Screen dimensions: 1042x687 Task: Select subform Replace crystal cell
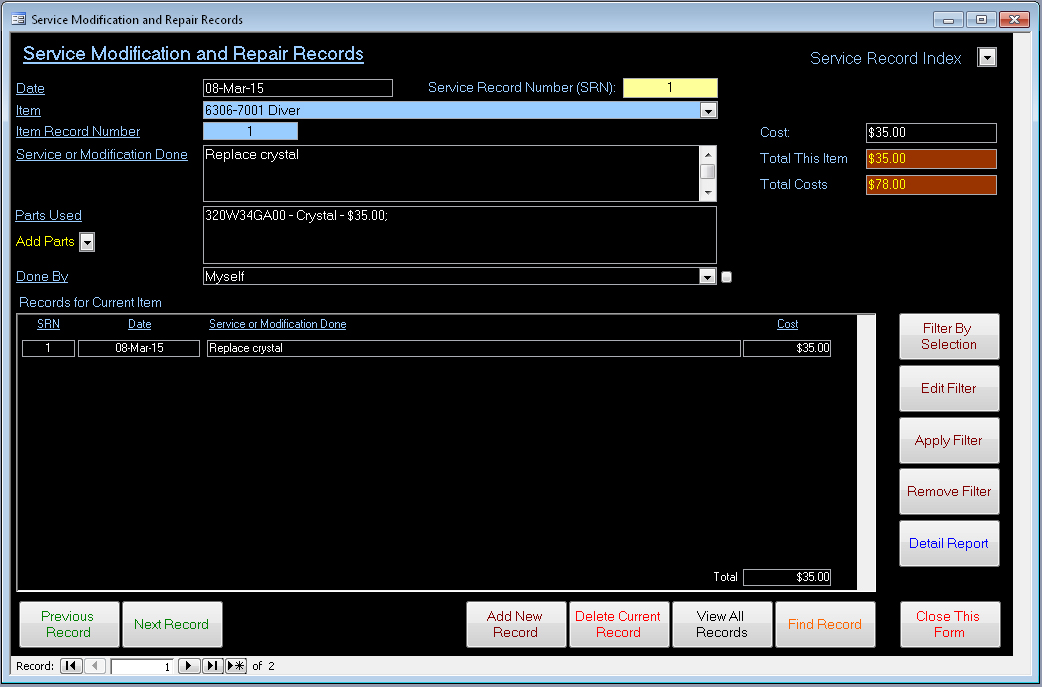click(474, 348)
